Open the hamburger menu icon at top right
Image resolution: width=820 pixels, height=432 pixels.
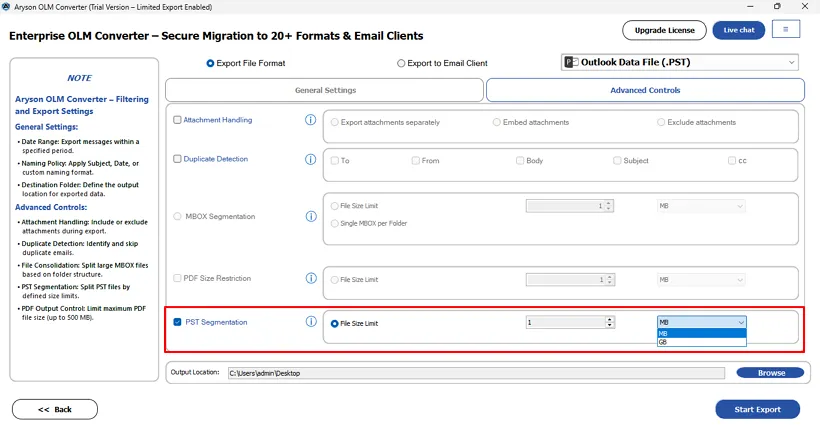point(785,30)
